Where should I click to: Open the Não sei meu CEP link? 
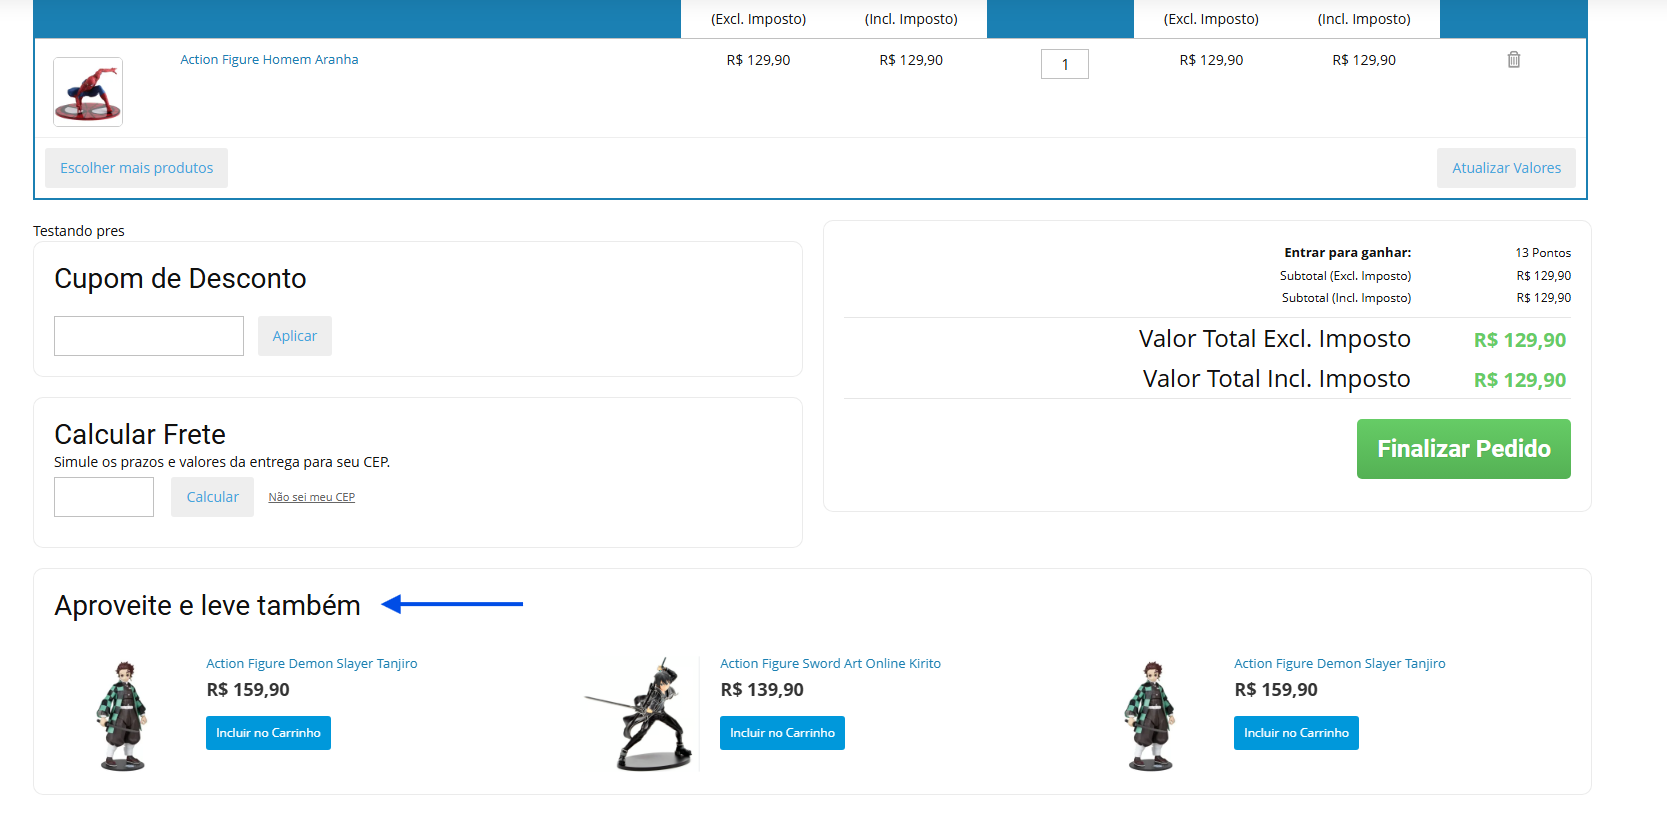tap(311, 497)
